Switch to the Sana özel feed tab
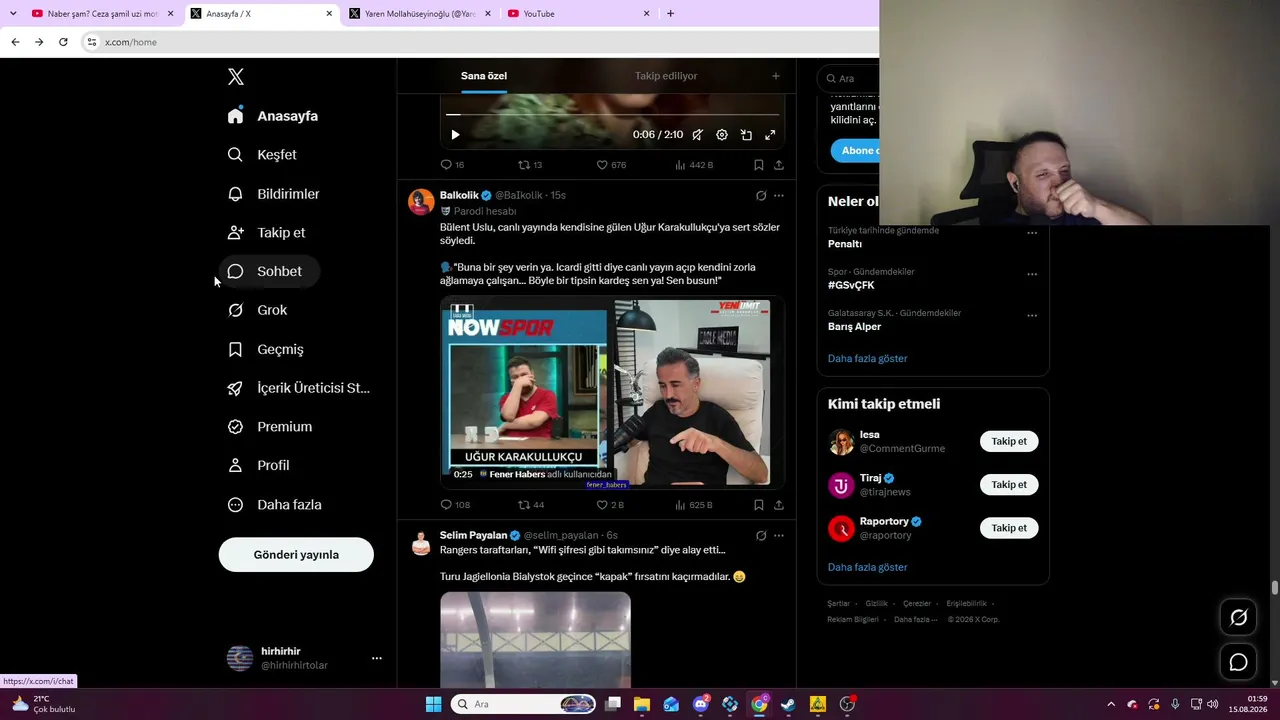 point(484,76)
